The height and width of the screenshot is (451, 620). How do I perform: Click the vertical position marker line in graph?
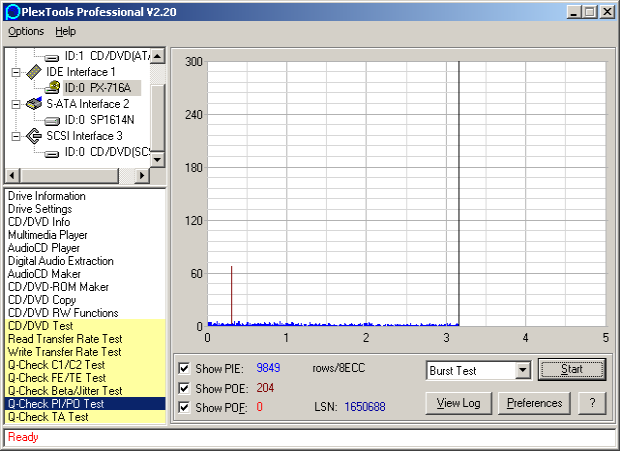(459, 194)
